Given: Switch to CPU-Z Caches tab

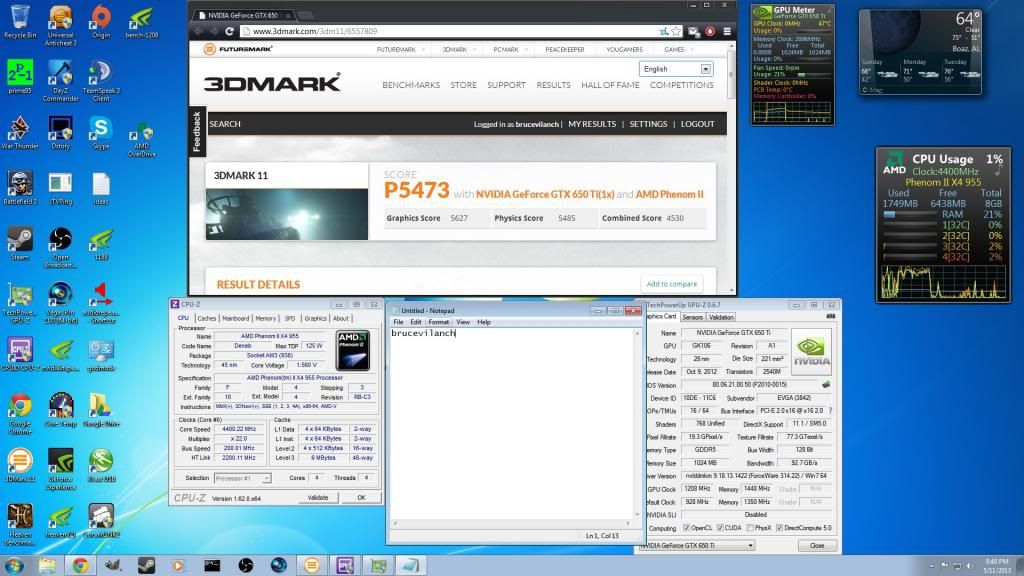Looking at the screenshot, I should [x=206, y=319].
